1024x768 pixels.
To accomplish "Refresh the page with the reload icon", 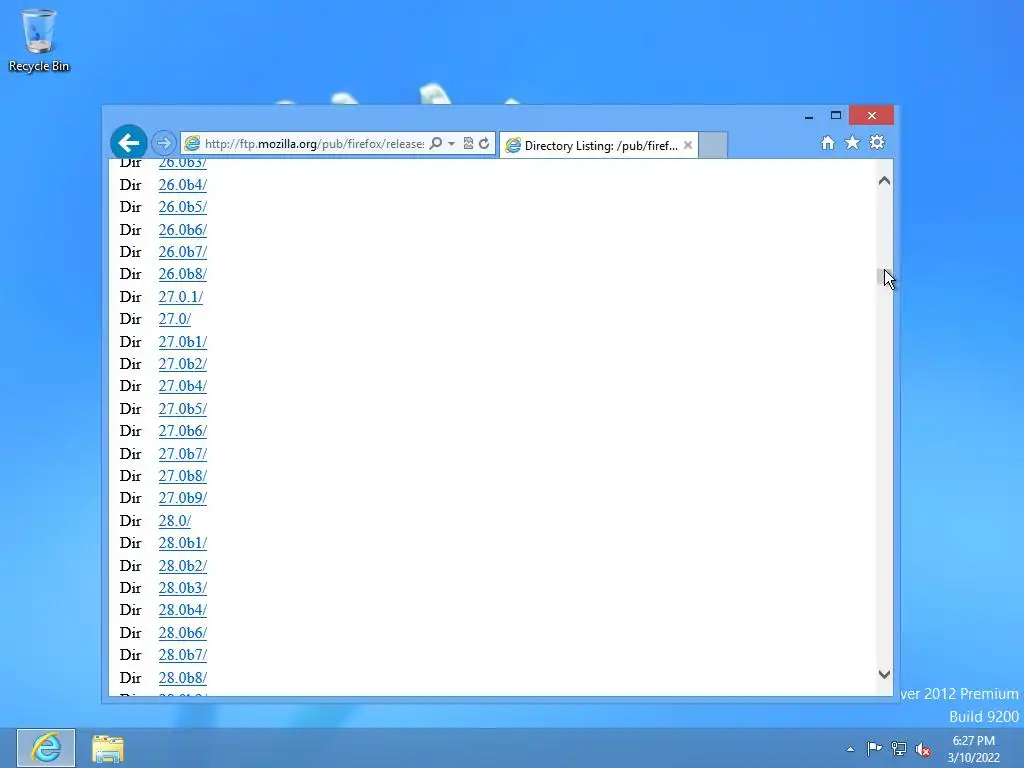I will click(x=484, y=143).
